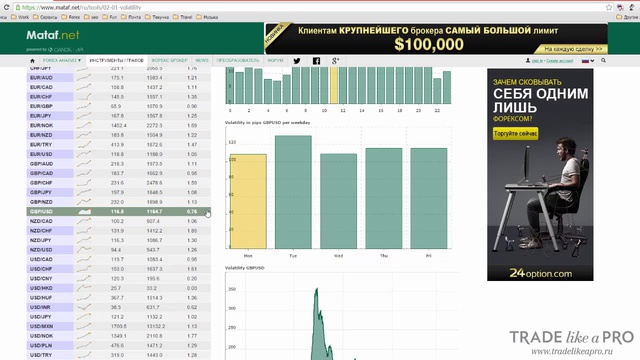
Task: Click the GBP/USD sparkline chart icon
Action: pyautogui.click(x=84, y=211)
